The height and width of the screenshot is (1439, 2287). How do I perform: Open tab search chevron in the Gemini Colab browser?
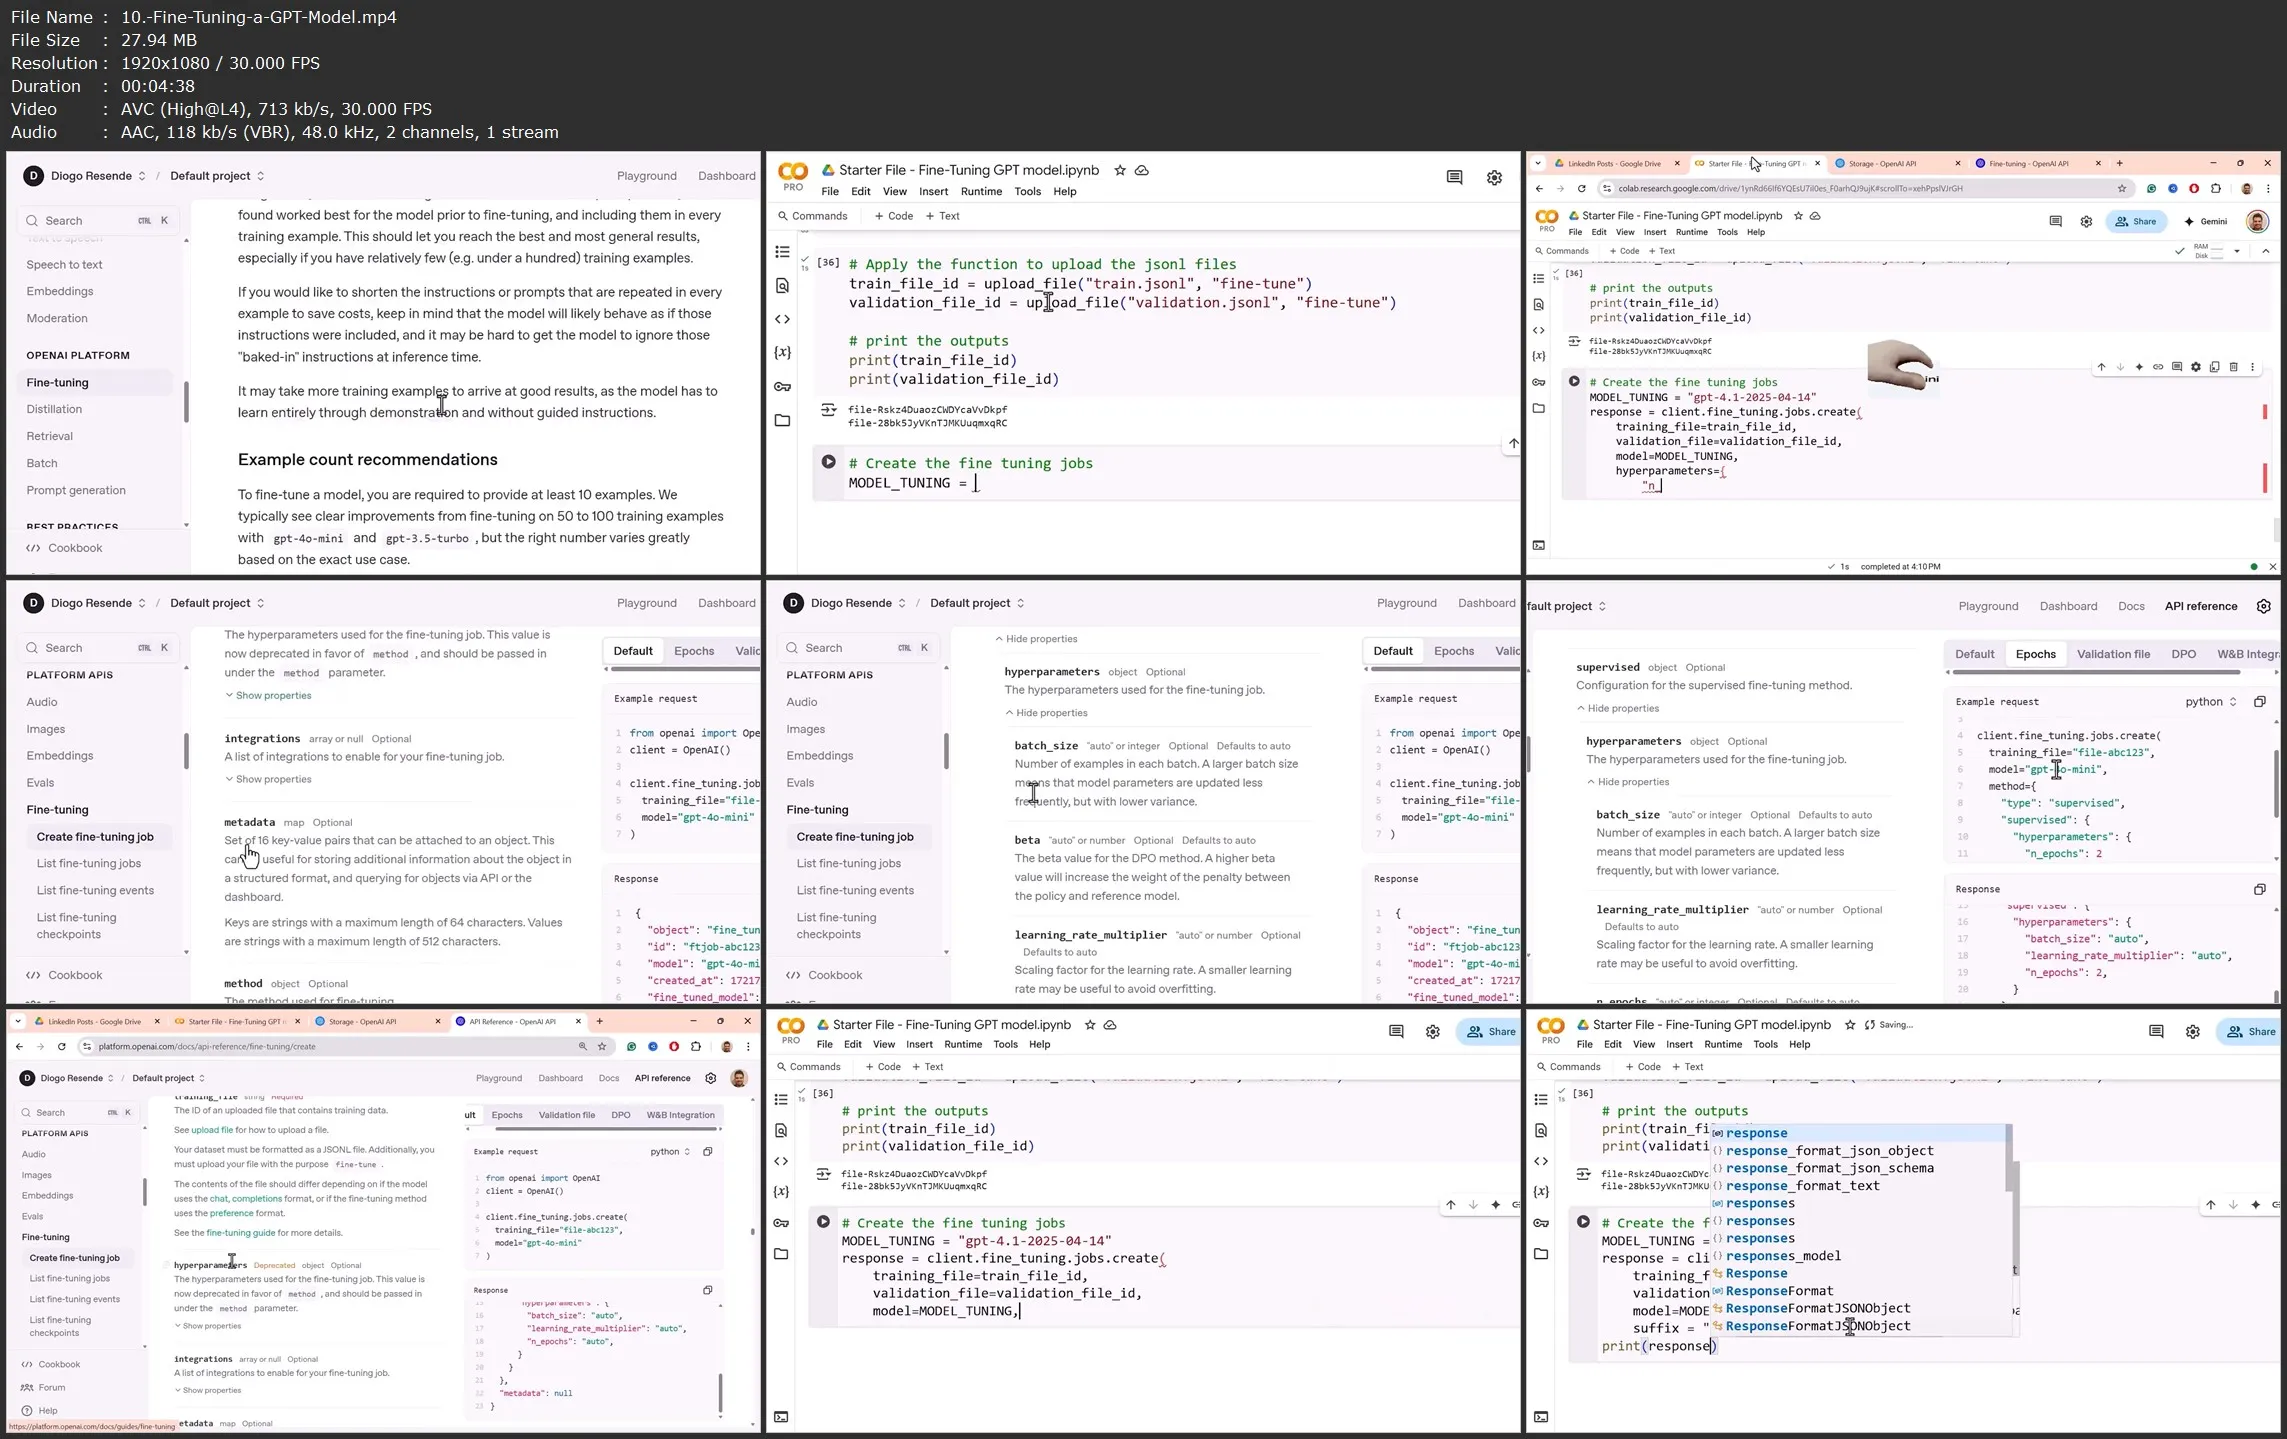click(x=1537, y=163)
